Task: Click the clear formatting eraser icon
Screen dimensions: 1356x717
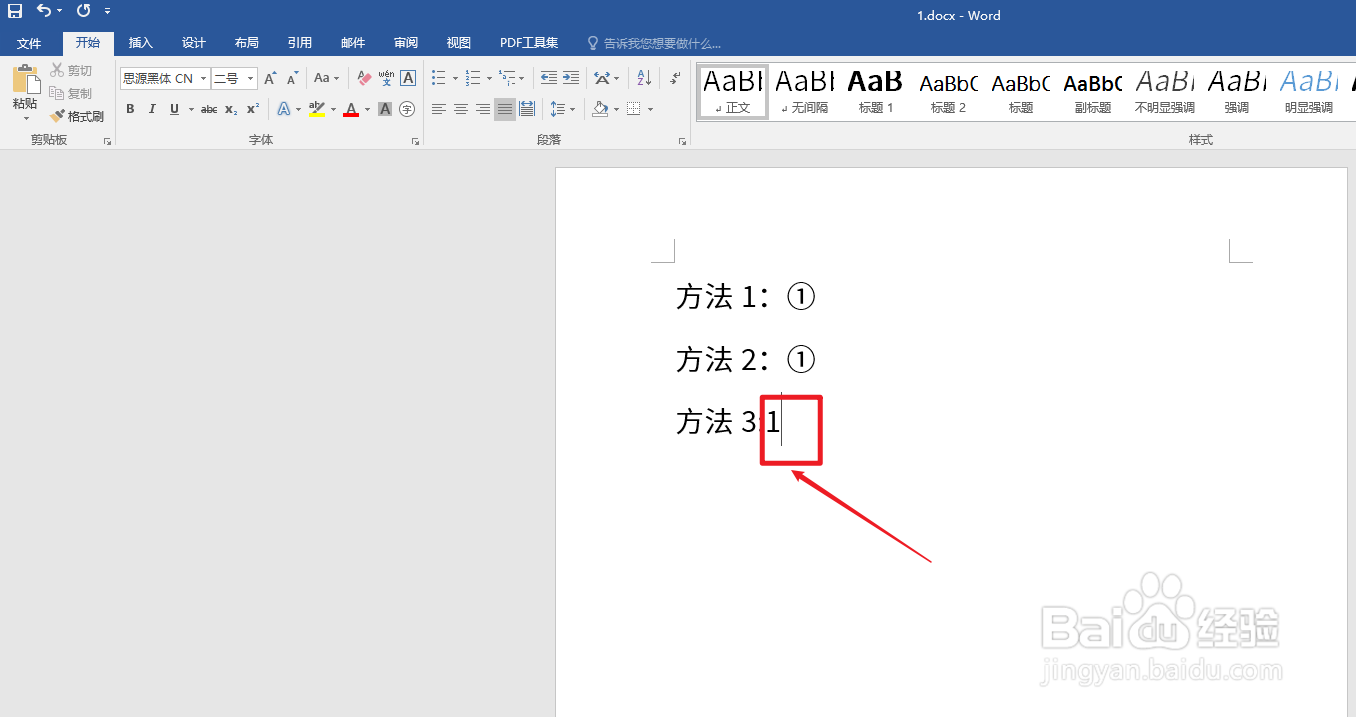Action: 364,78
